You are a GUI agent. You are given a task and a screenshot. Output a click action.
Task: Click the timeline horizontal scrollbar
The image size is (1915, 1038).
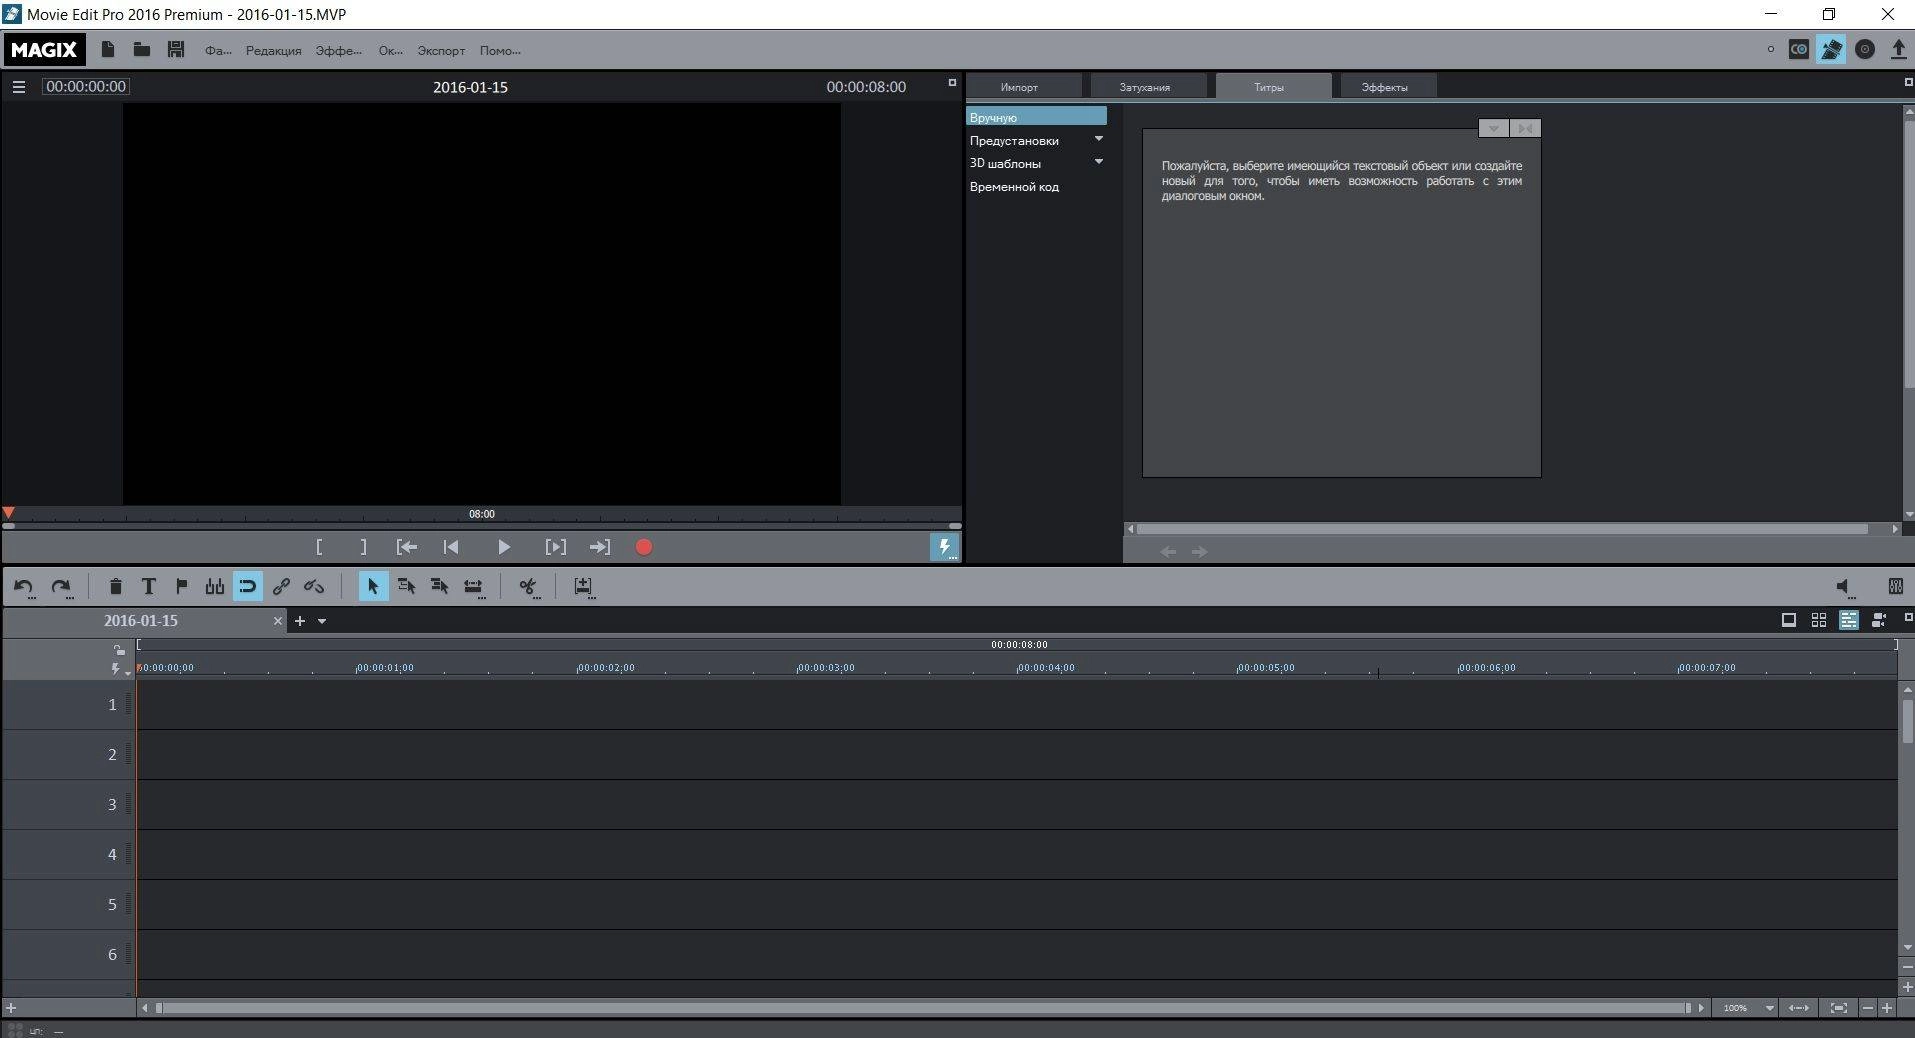click(922, 1008)
